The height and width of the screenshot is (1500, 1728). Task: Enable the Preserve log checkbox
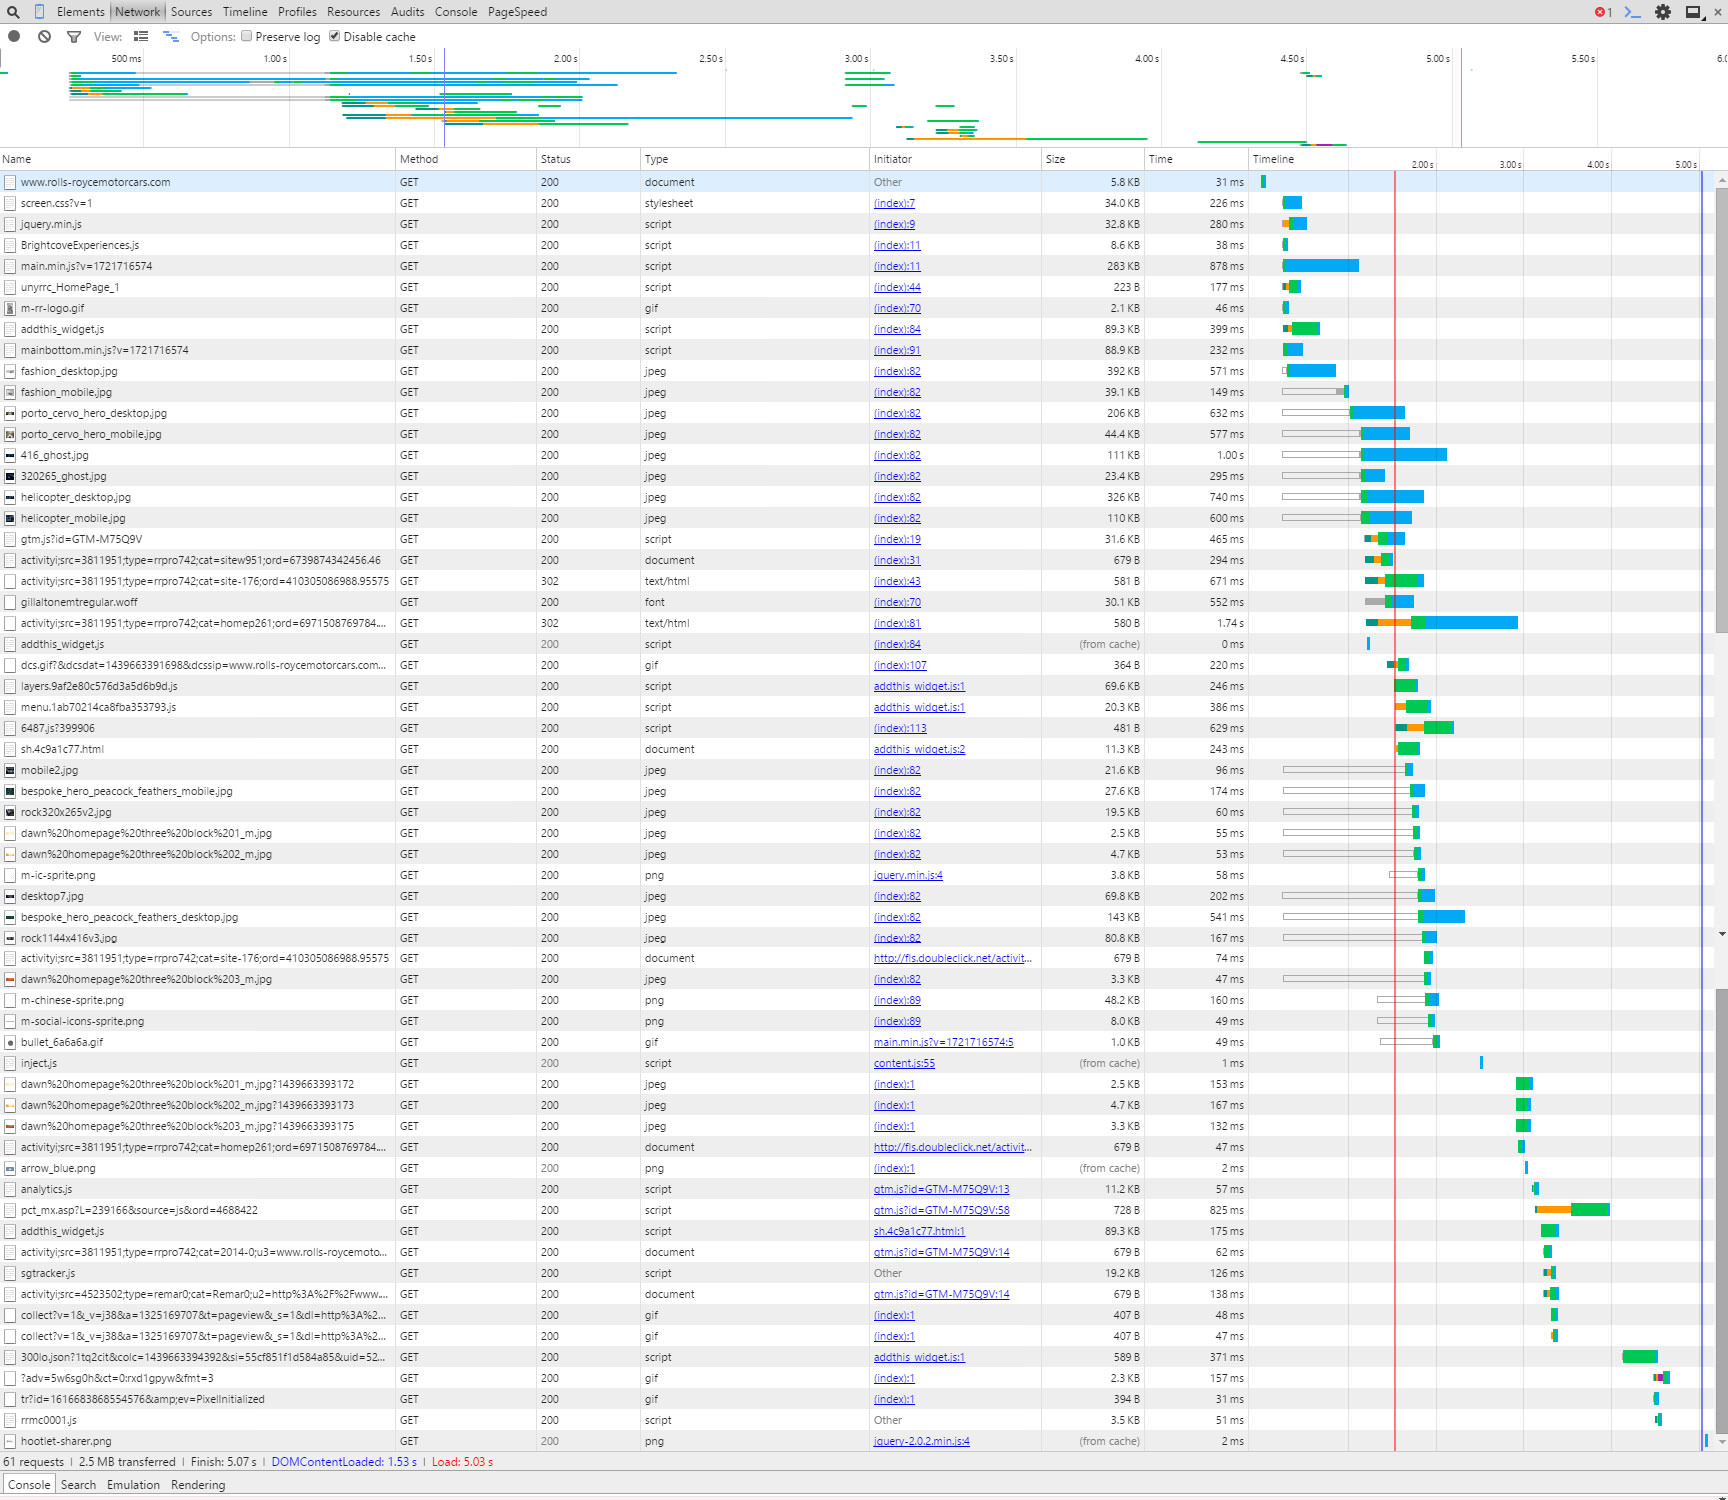(x=247, y=36)
